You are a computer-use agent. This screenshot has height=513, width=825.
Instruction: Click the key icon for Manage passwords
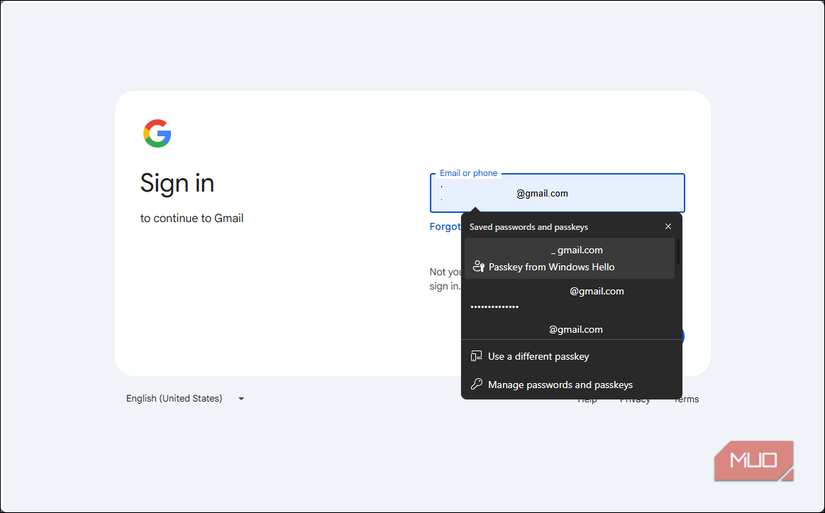coord(476,384)
